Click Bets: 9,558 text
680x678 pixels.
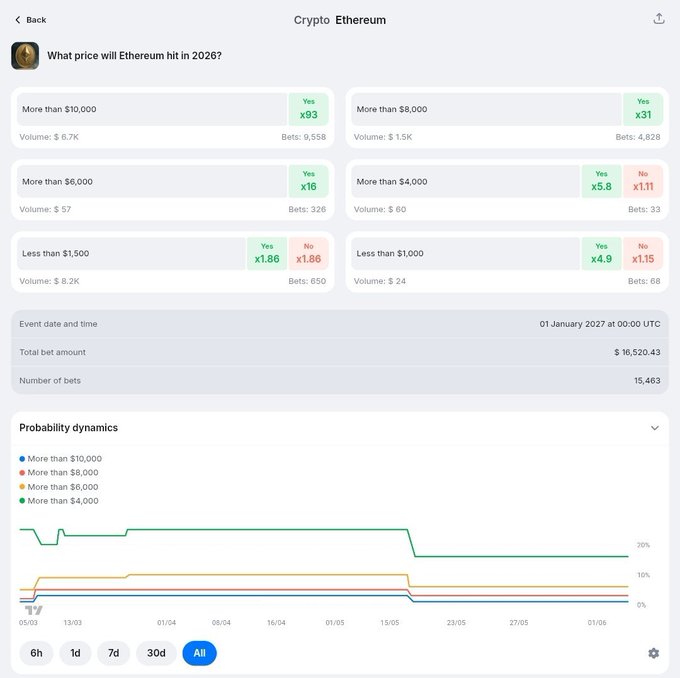[x=304, y=137]
